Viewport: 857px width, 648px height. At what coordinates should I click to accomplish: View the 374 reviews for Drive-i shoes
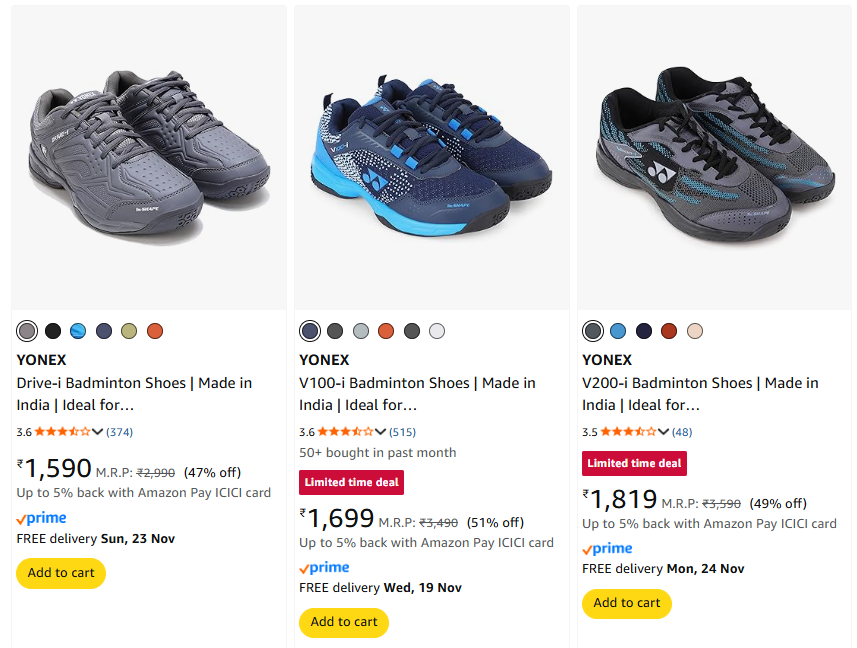120,432
